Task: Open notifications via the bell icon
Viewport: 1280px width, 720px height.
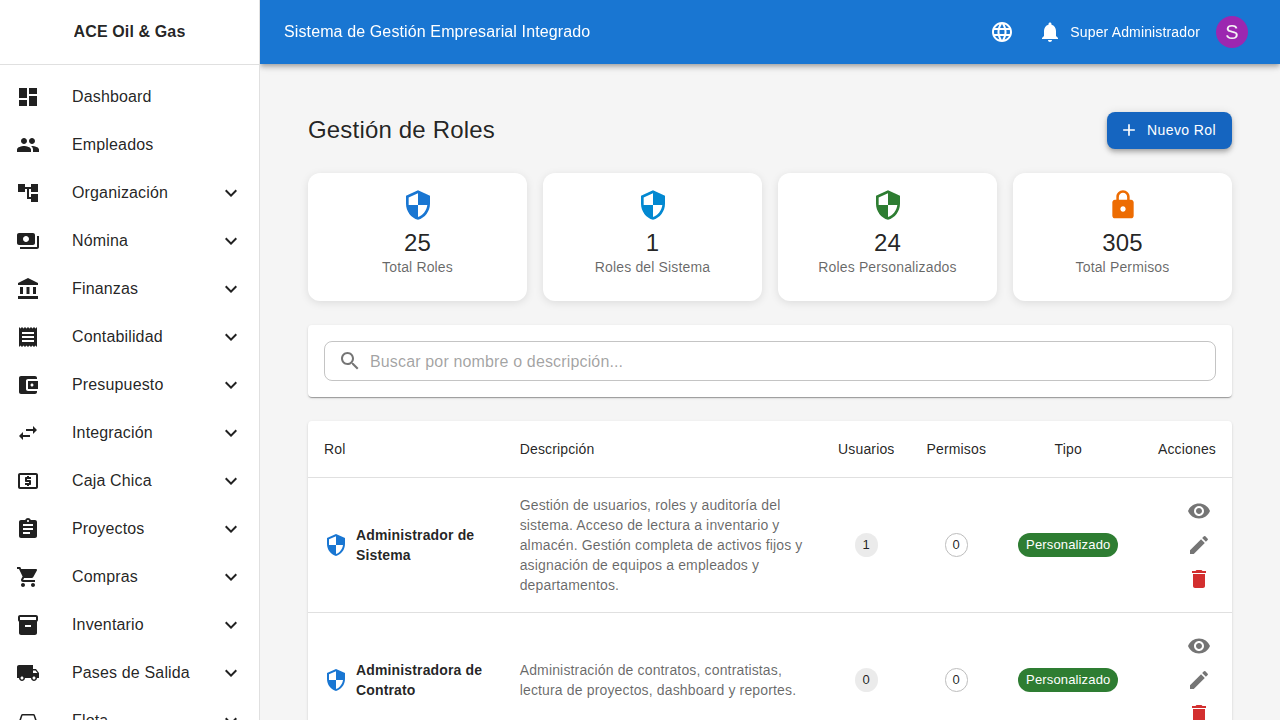Action: [x=1049, y=31]
